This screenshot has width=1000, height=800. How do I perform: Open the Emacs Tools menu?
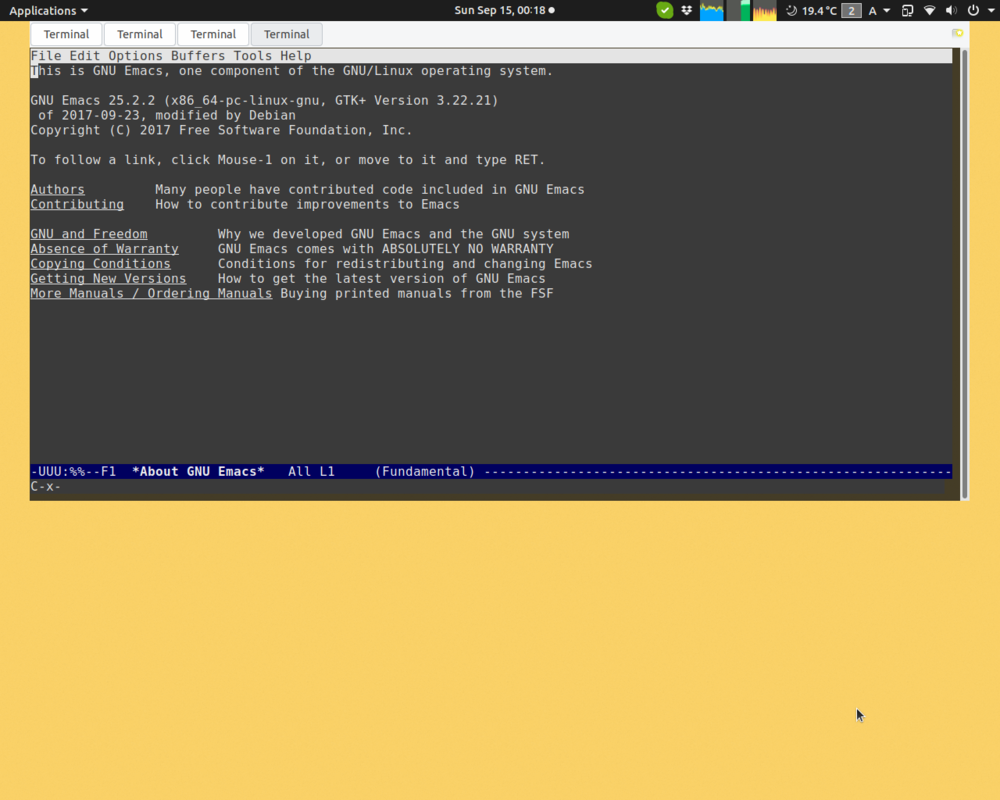pyautogui.click(x=253, y=56)
